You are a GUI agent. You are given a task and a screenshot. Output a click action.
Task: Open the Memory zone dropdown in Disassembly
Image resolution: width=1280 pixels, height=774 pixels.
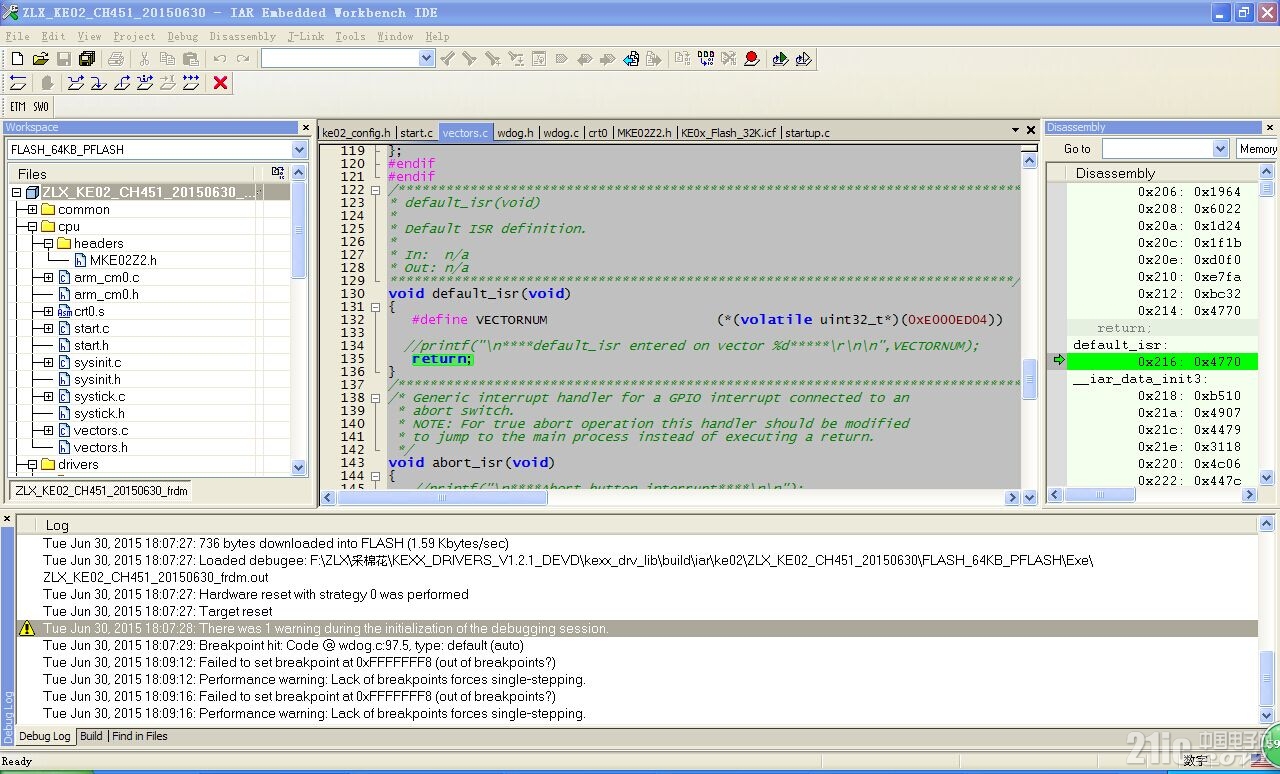tap(1258, 149)
